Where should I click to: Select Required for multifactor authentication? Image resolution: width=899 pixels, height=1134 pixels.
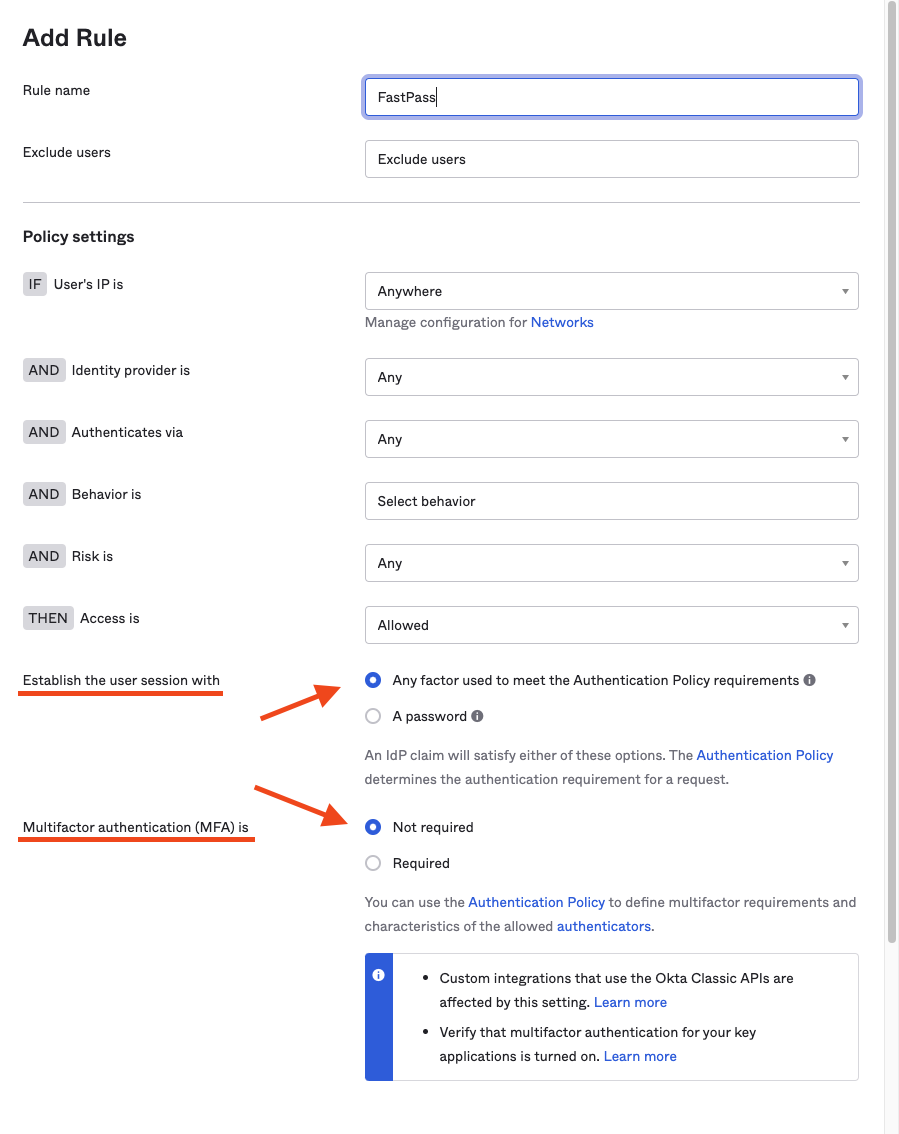click(373, 863)
